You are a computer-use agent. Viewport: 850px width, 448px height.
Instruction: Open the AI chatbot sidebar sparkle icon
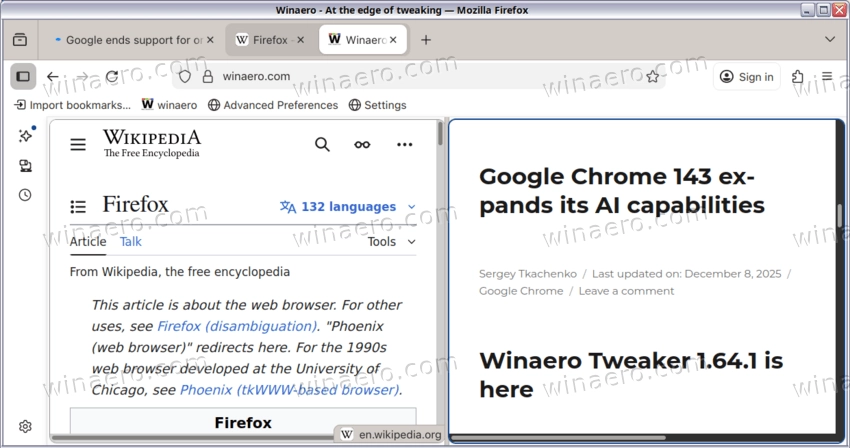(x=25, y=136)
